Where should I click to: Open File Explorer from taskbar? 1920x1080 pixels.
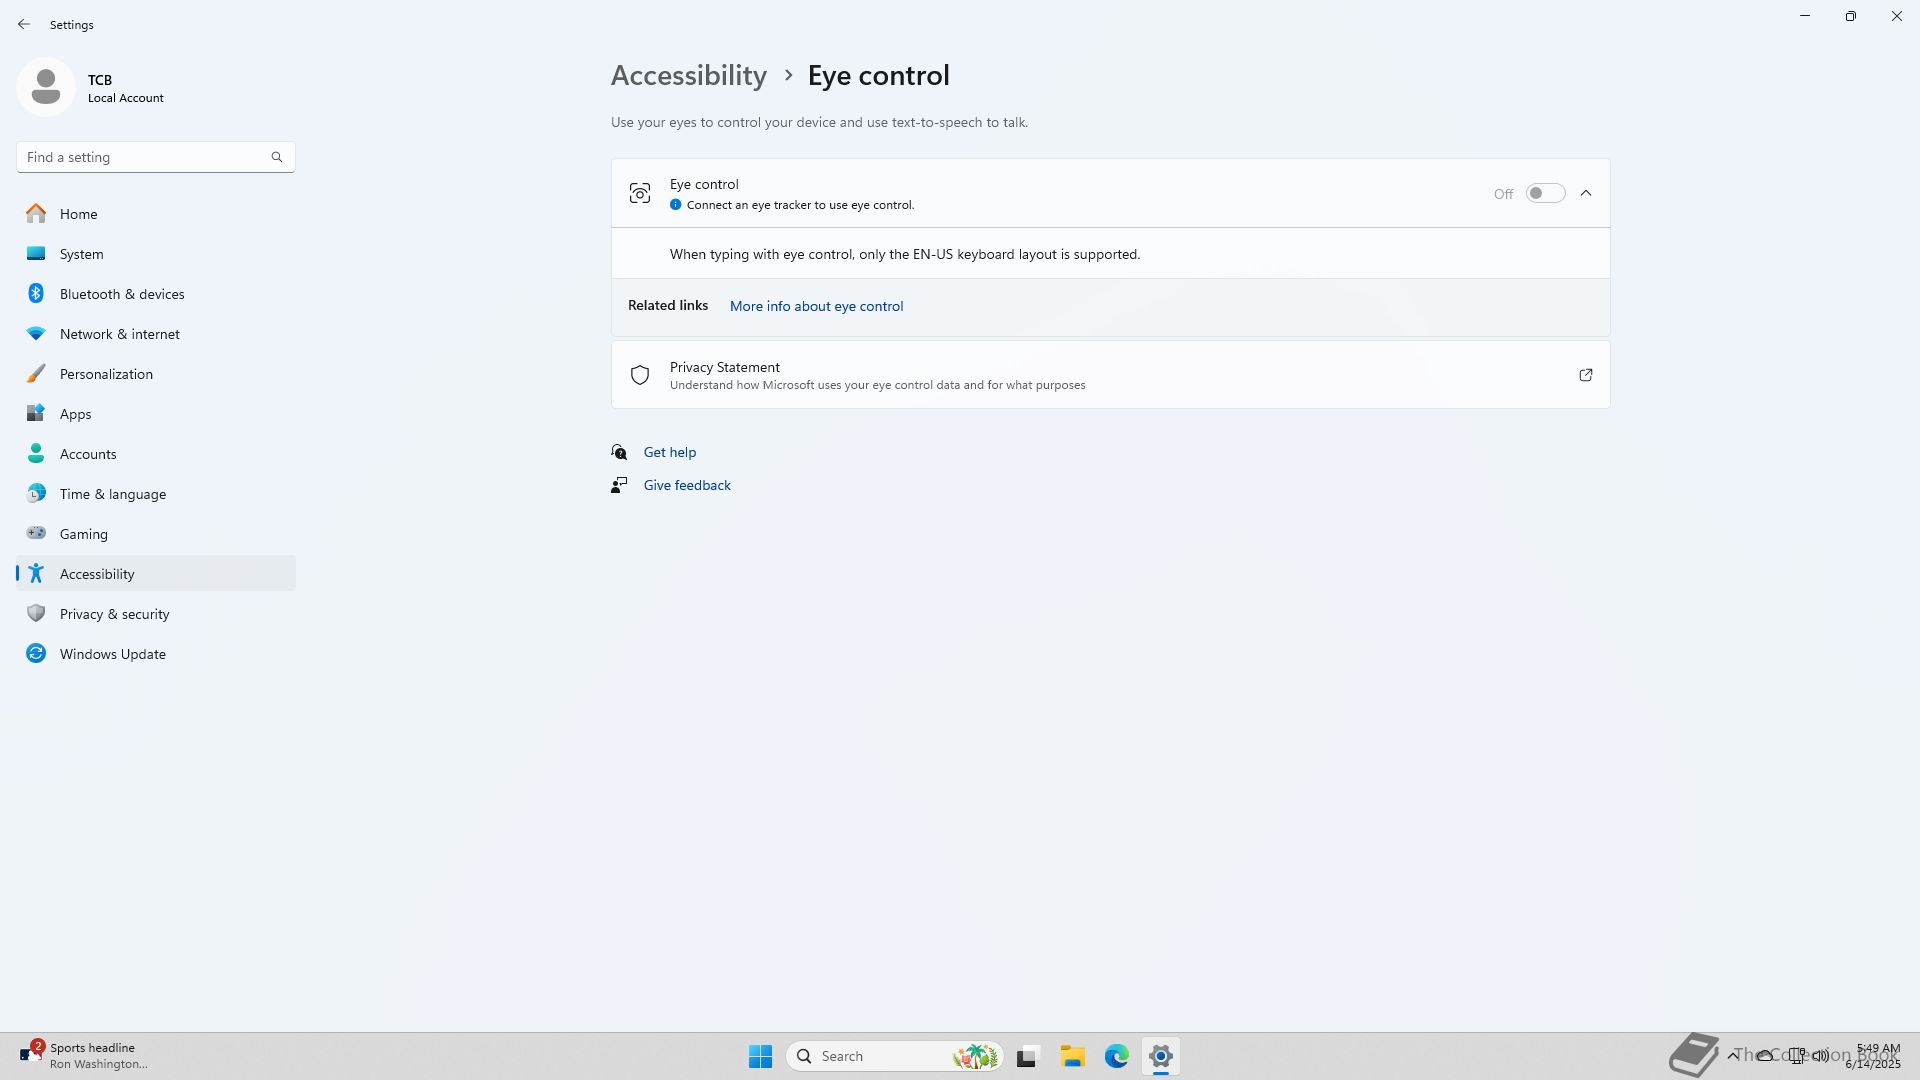[1072, 1056]
